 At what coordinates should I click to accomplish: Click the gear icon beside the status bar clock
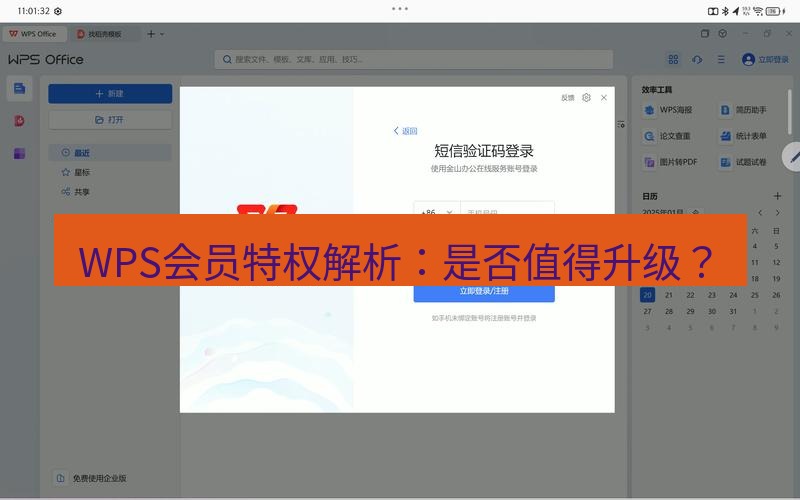(x=58, y=11)
